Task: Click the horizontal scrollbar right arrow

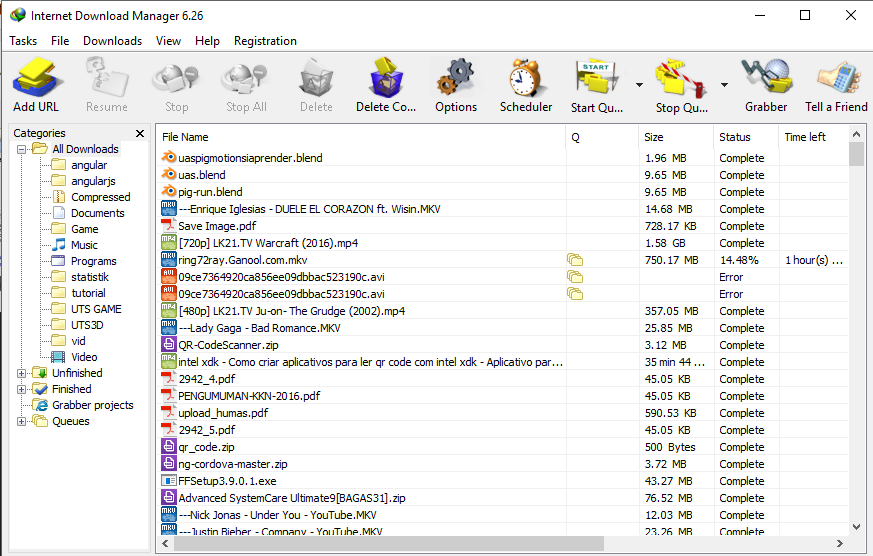Action: point(840,543)
